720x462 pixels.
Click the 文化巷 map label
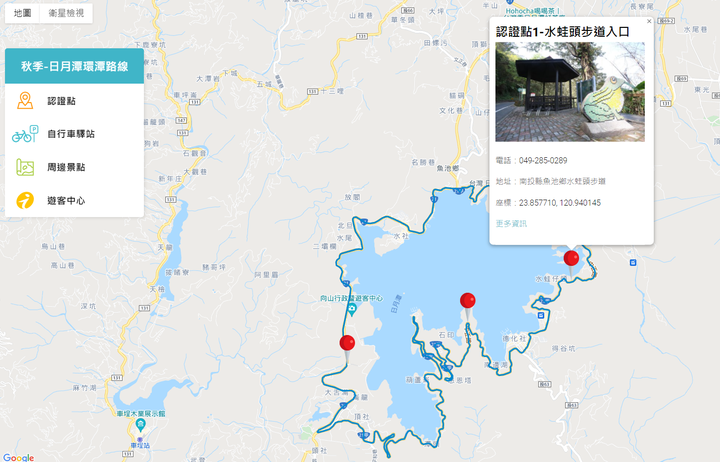pyautogui.click(x=451, y=111)
